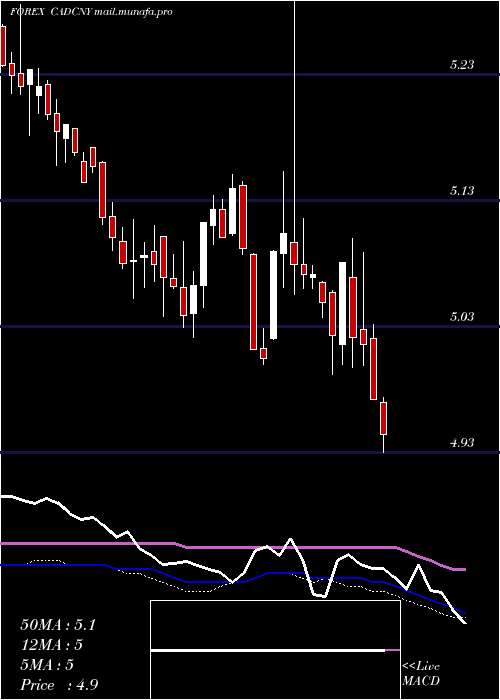Click the 5.13 price level label
The height and width of the screenshot is (700, 500).
point(462,191)
